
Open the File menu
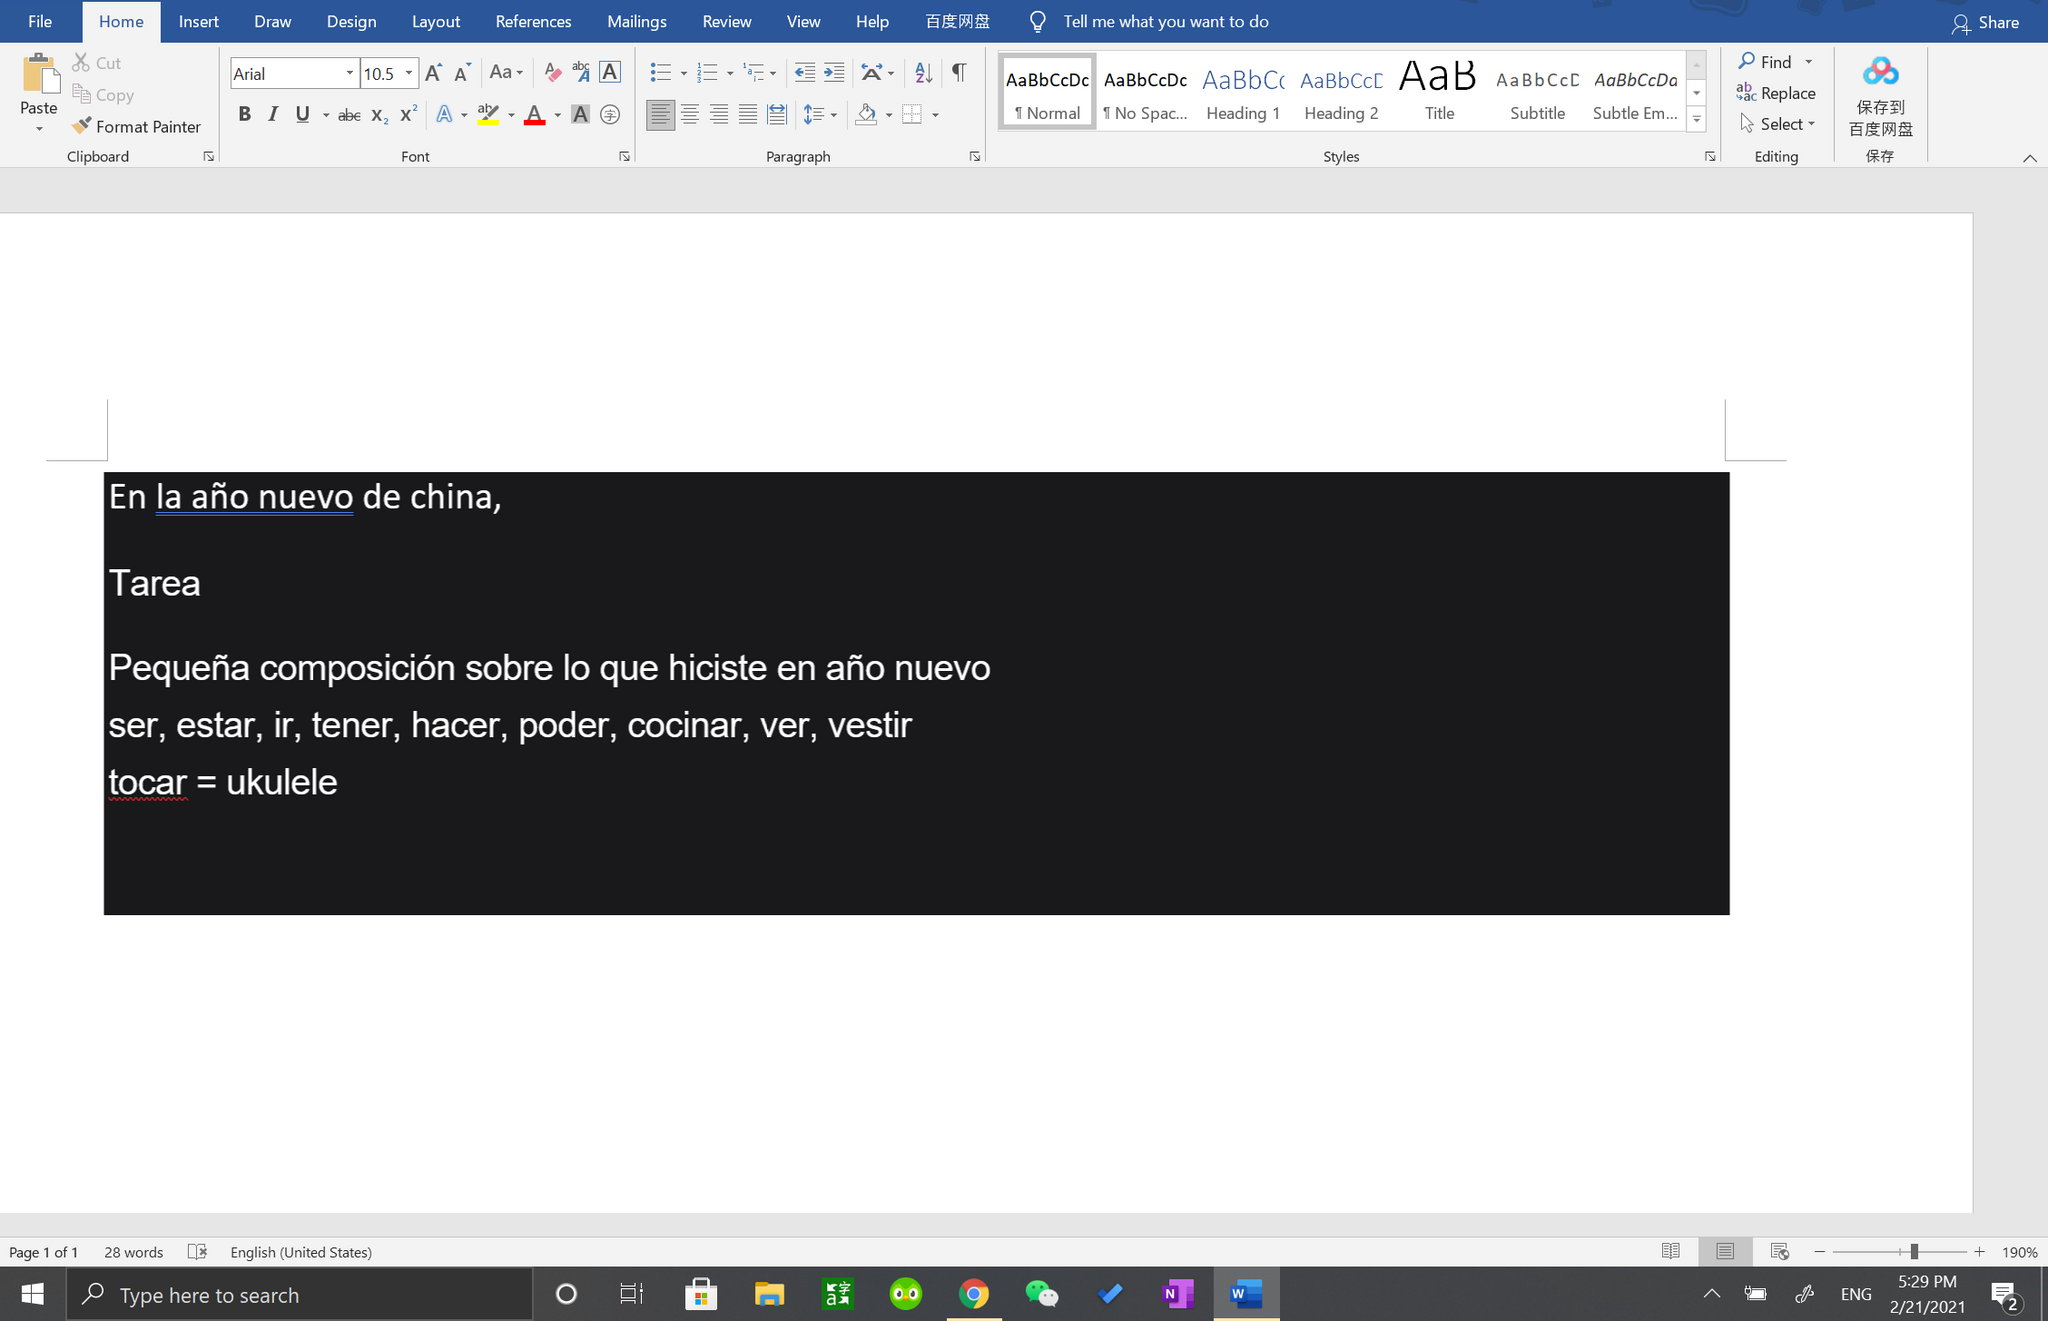(x=40, y=21)
